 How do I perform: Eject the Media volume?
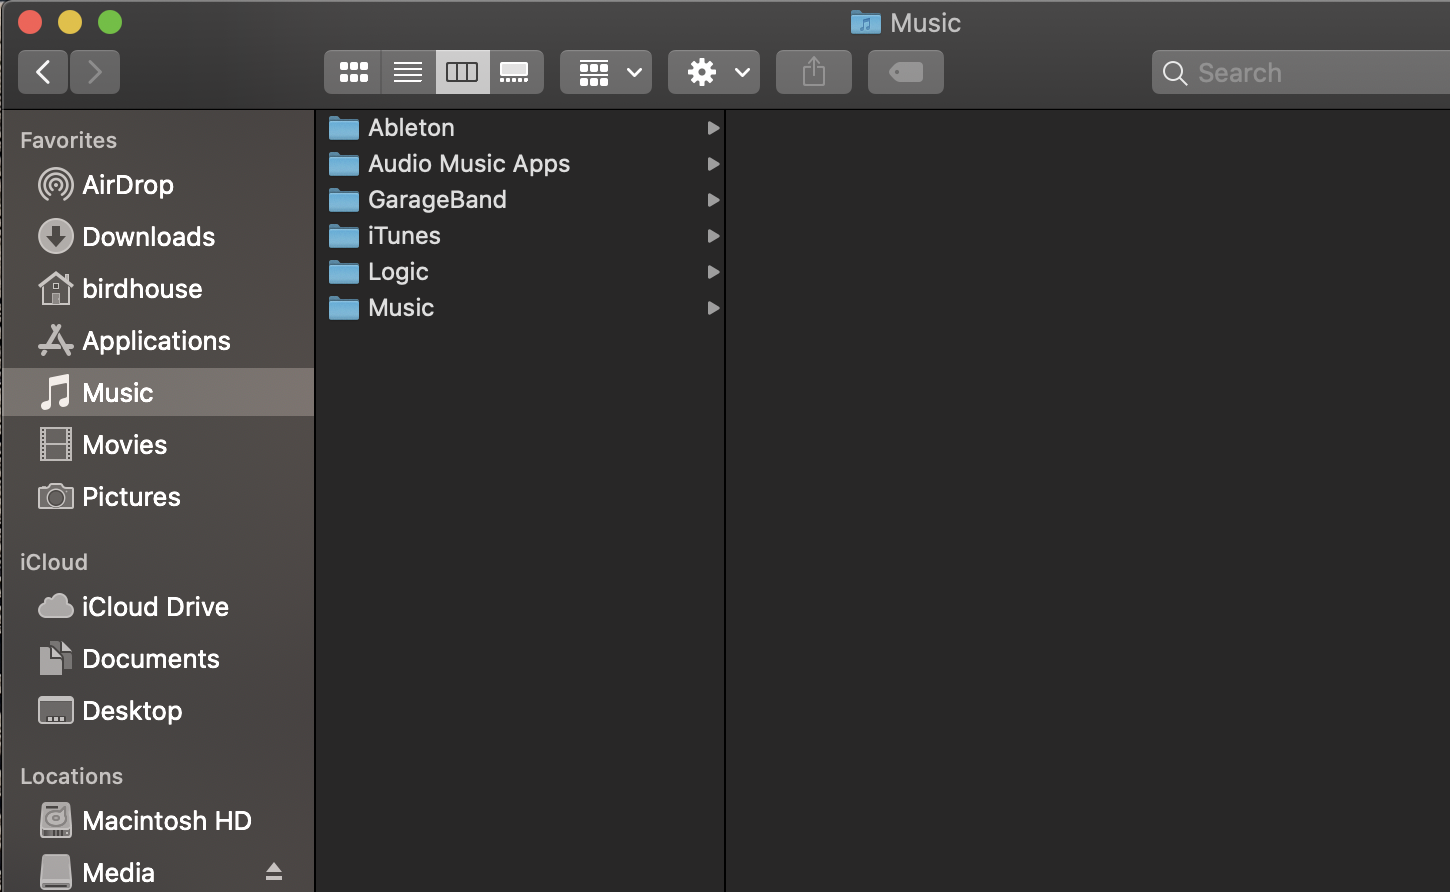point(274,872)
